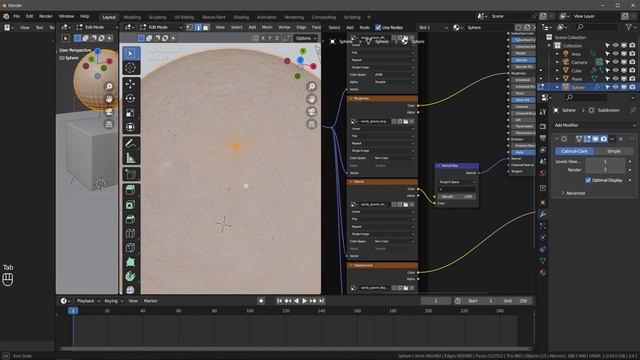Activate the Select Box tool in main viewport

131,53
